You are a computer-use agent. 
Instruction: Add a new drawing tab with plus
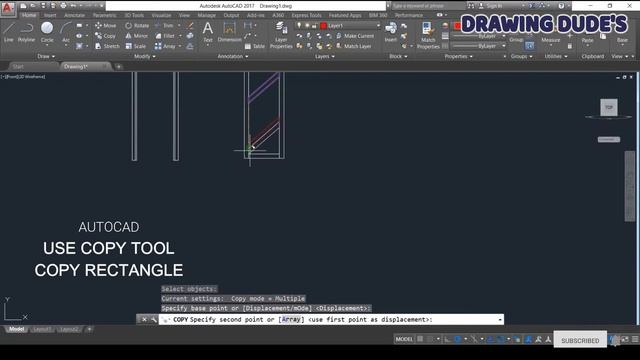pyautogui.click(x=119, y=66)
